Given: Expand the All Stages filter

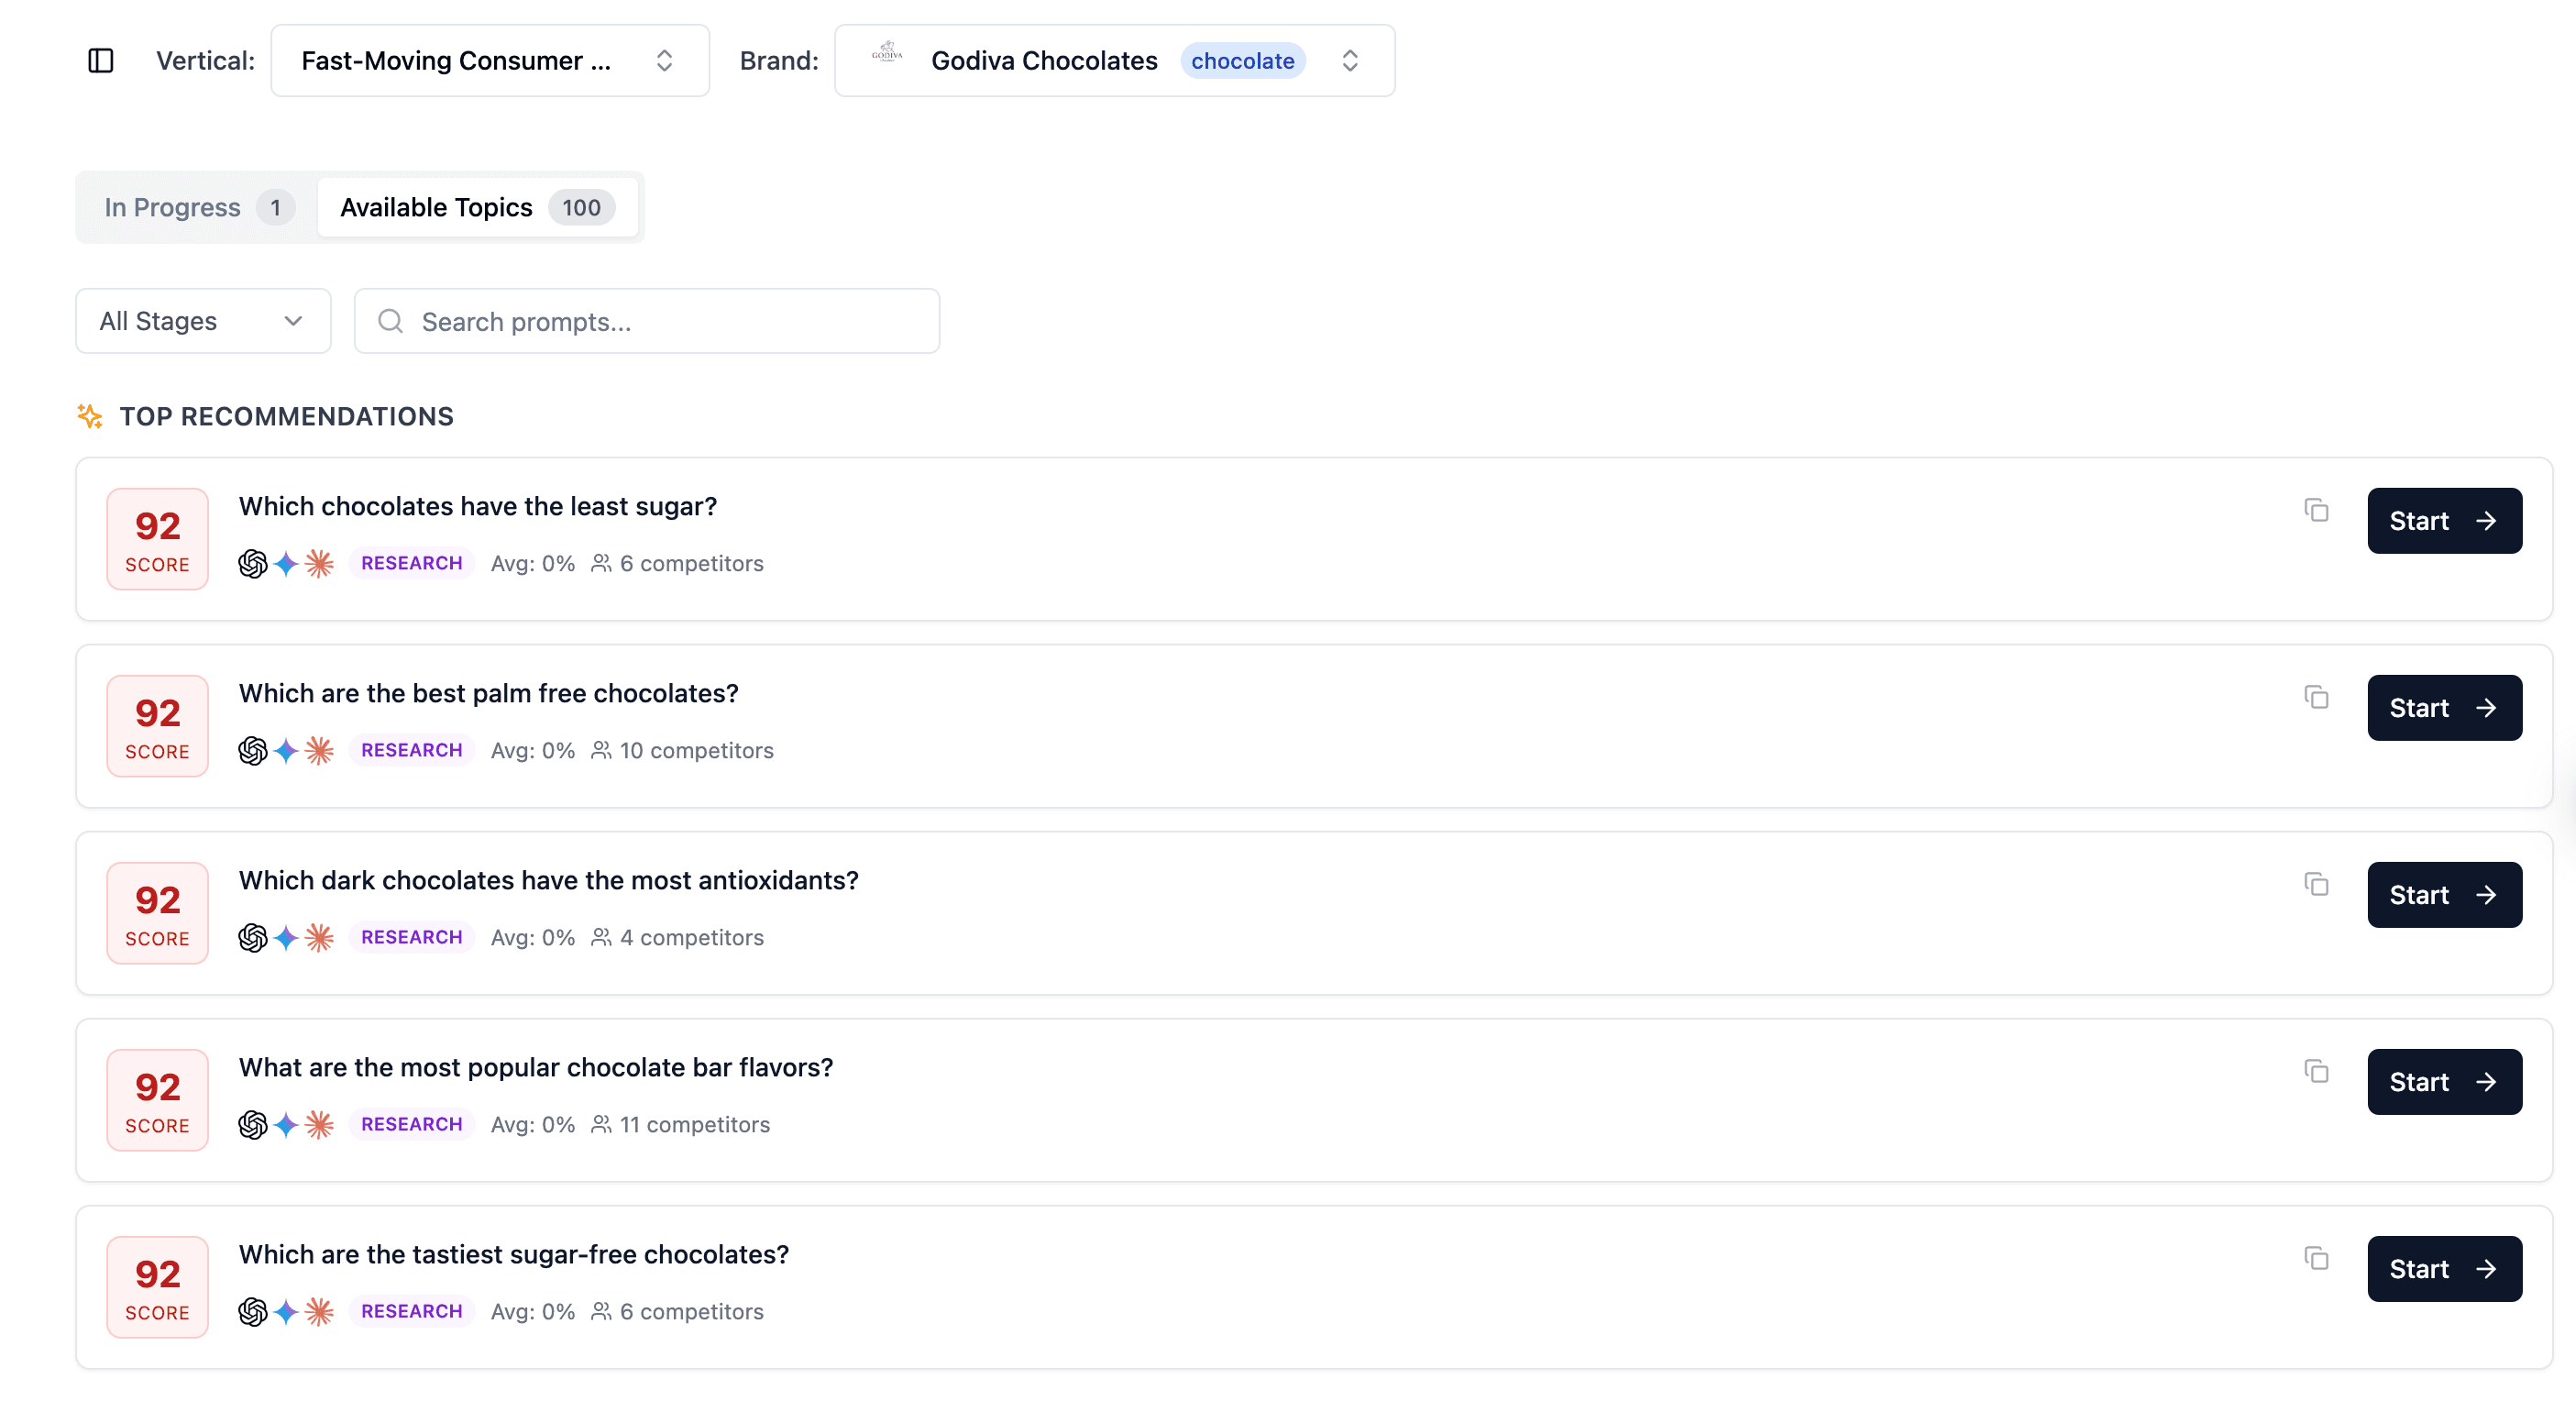Looking at the screenshot, I should pos(202,321).
